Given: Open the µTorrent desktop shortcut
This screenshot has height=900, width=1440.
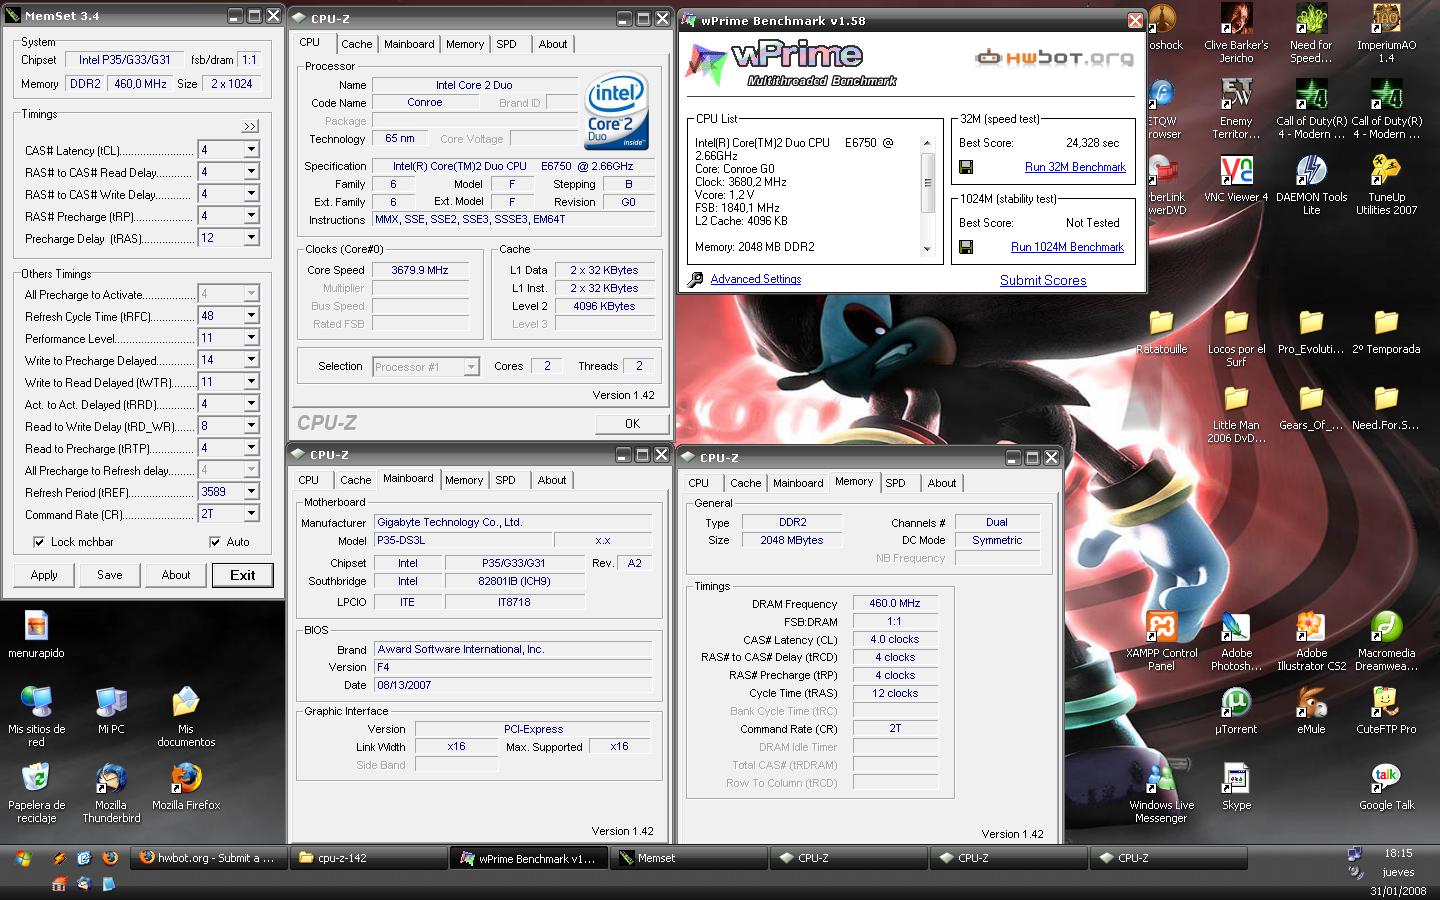Looking at the screenshot, I should 1236,710.
